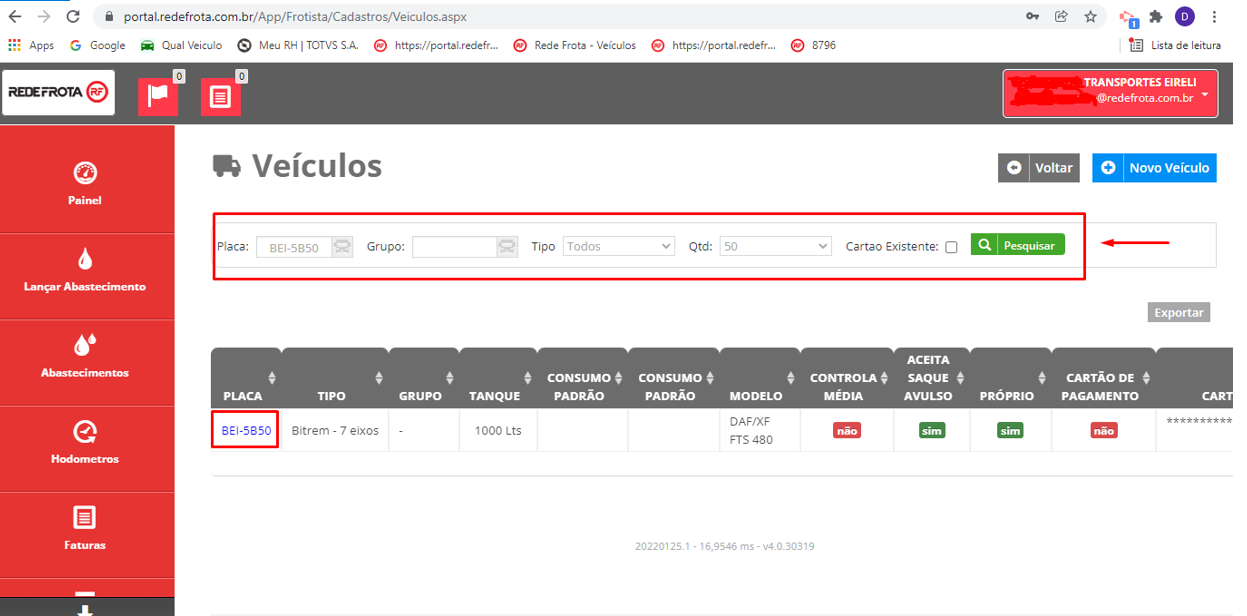Click the Novo Veículo button
The image size is (1247, 616).
1155,168
